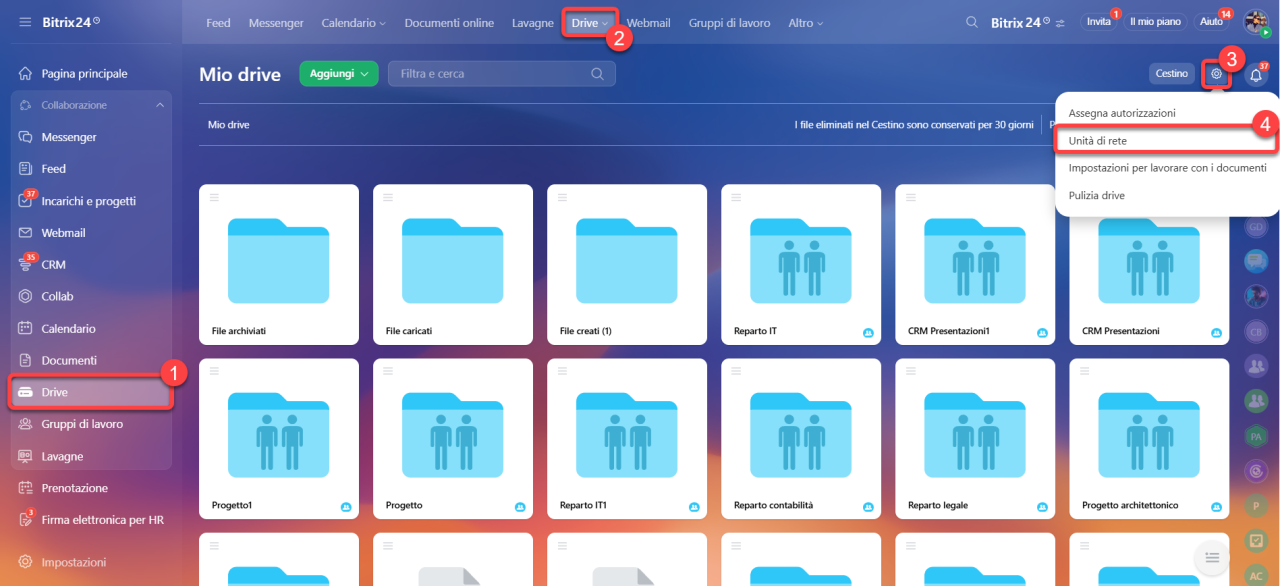Select Messenger in the top menu
This screenshot has height=586, width=1280.
tap(276, 23)
